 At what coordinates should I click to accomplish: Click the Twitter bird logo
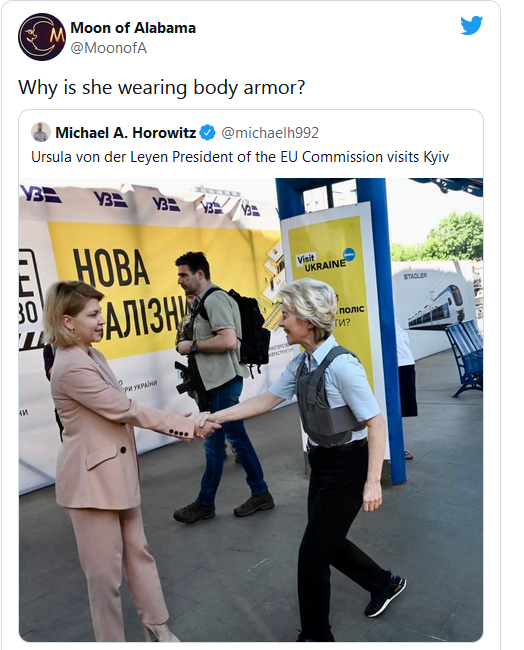click(471, 26)
